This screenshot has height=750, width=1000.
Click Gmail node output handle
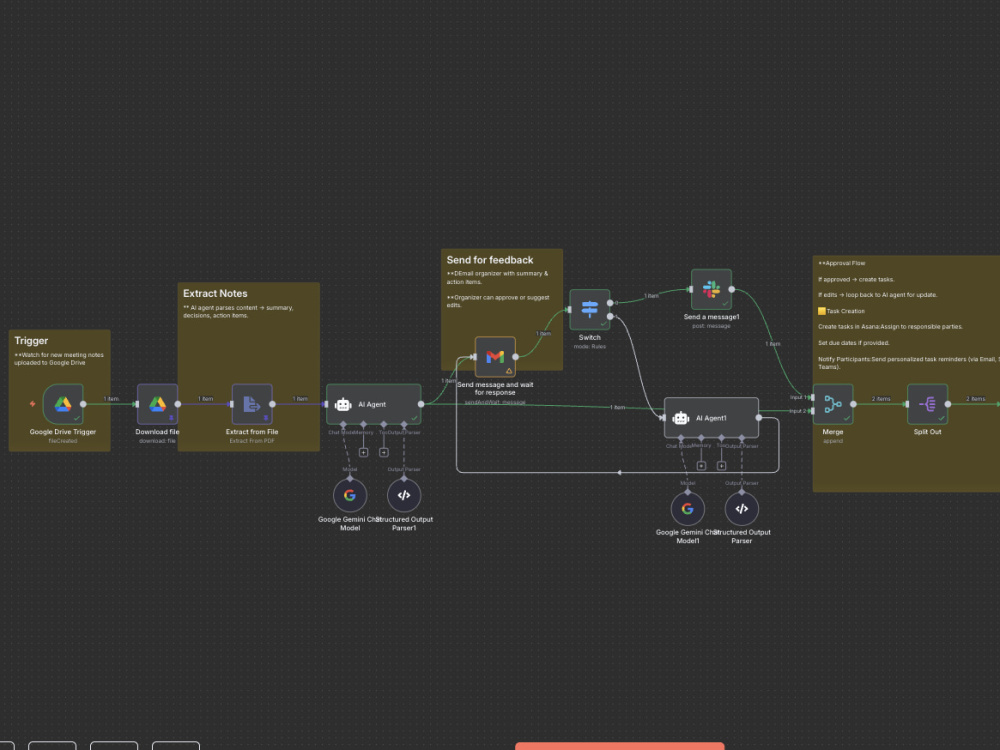[x=516, y=357]
